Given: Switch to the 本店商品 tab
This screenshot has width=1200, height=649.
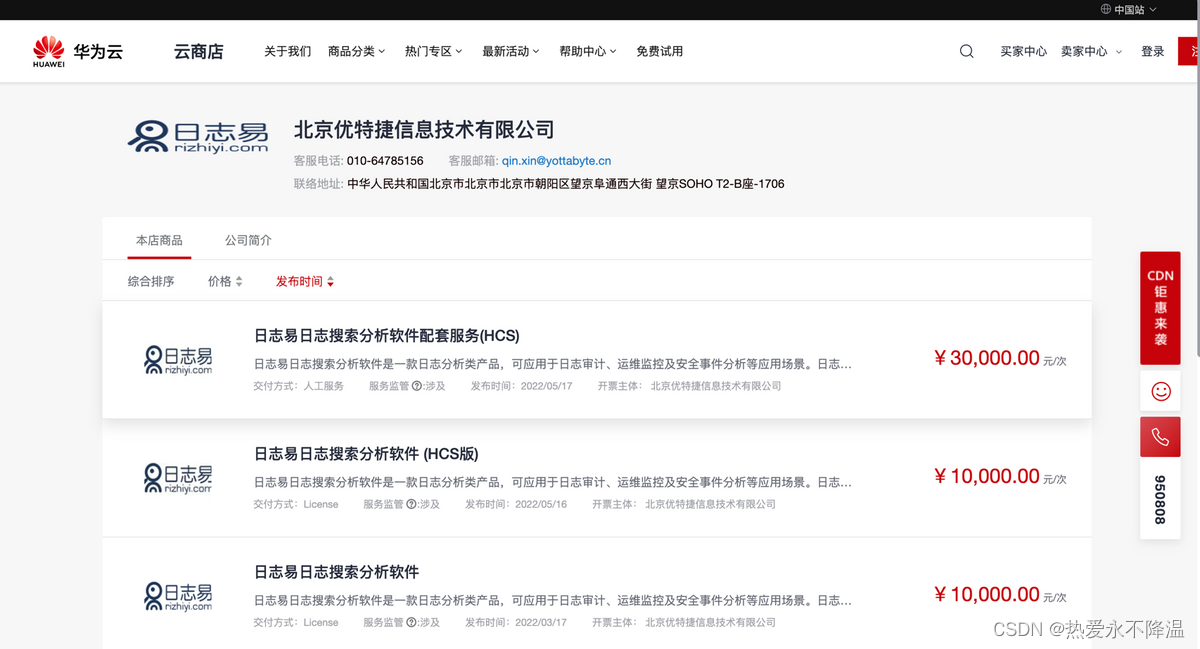Looking at the screenshot, I should click(x=159, y=240).
